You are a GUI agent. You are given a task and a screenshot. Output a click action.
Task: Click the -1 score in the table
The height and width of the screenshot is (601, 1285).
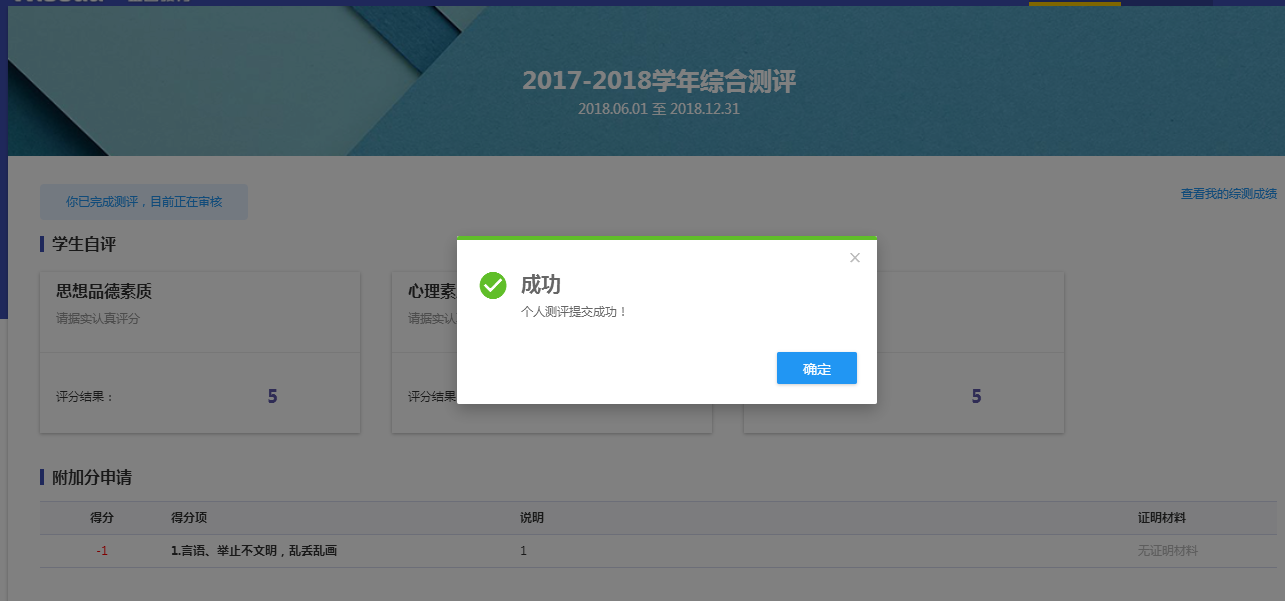(102, 551)
